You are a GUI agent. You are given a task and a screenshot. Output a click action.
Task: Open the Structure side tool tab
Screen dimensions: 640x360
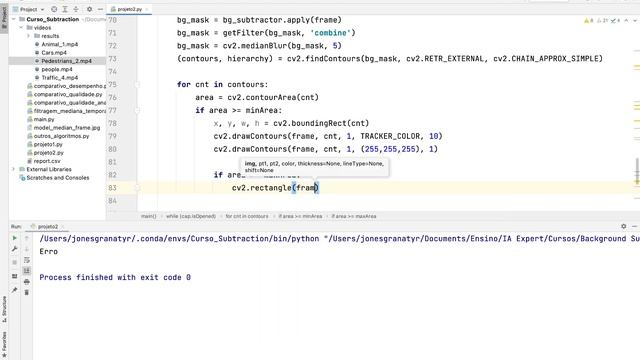4,309
